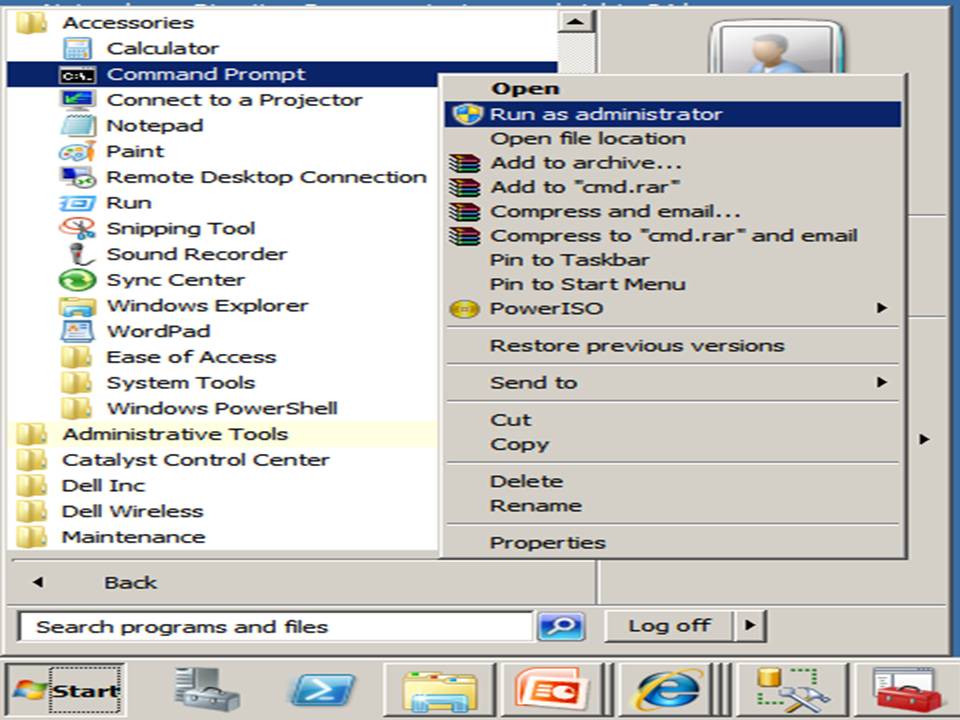960x720 pixels.
Task: Launch Windows PowerShell from the taskbar
Action: (322, 689)
